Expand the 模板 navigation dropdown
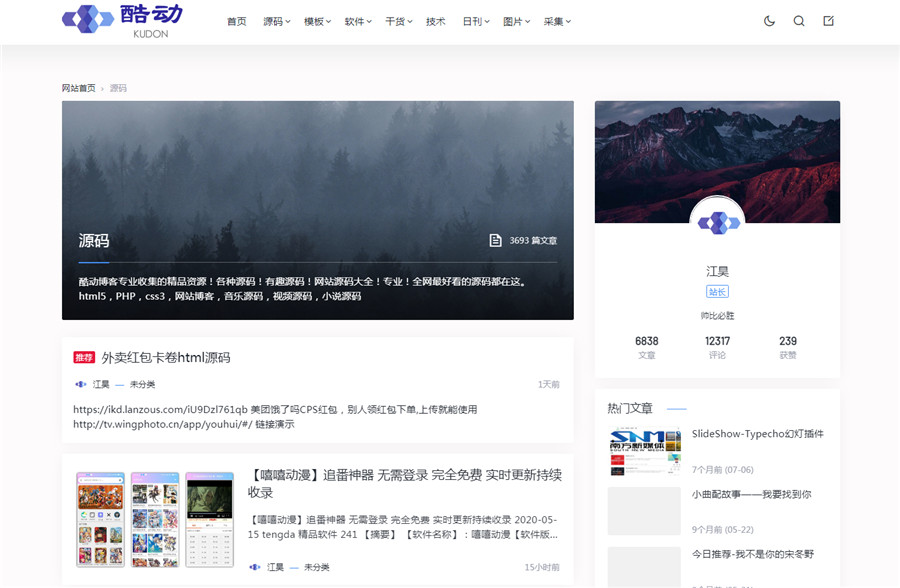 317,21
